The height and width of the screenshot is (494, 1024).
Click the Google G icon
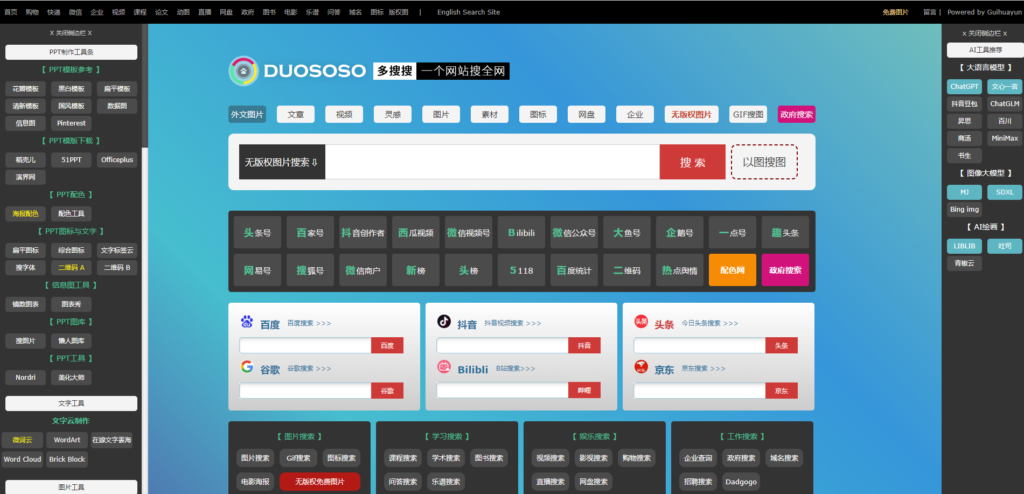point(247,367)
